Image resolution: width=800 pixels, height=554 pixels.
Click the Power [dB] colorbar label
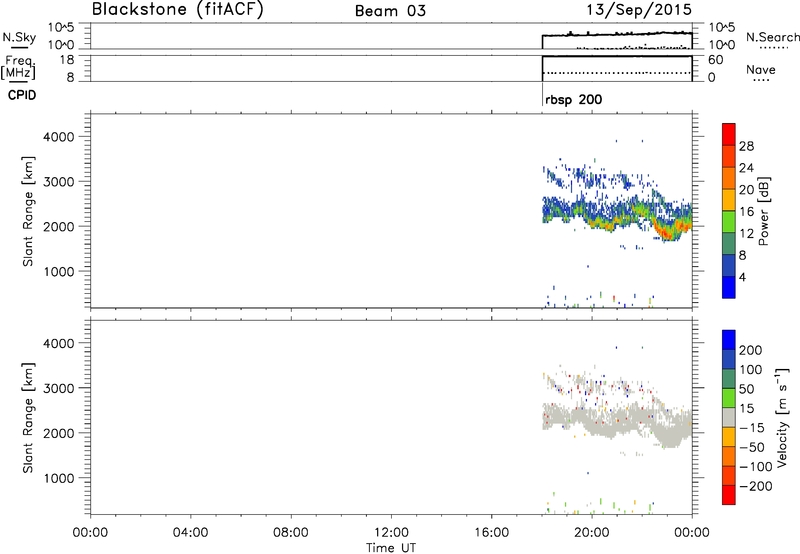pyautogui.click(x=763, y=211)
